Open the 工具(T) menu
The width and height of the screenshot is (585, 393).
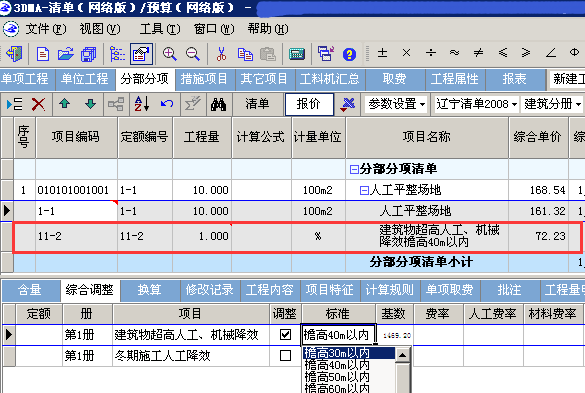160,29
